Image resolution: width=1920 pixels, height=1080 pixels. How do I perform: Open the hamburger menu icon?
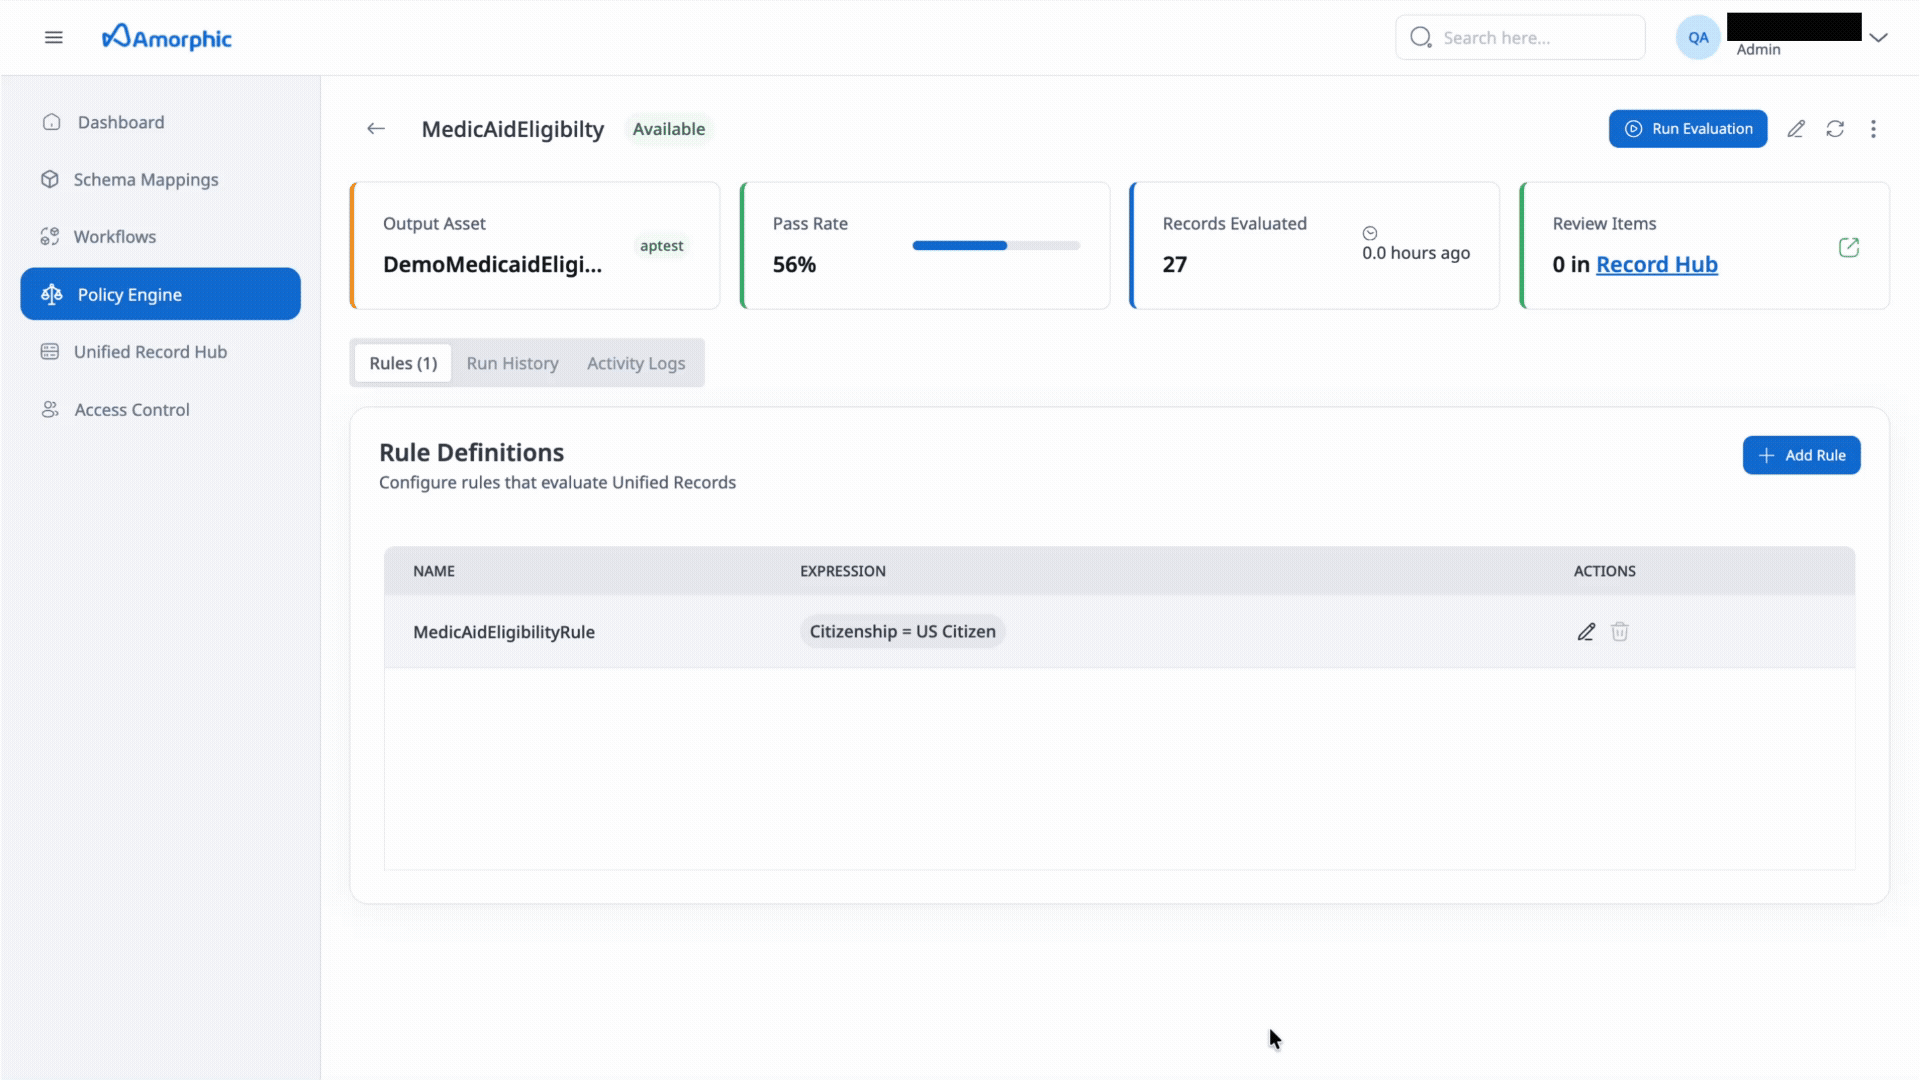click(x=54, y=38)
